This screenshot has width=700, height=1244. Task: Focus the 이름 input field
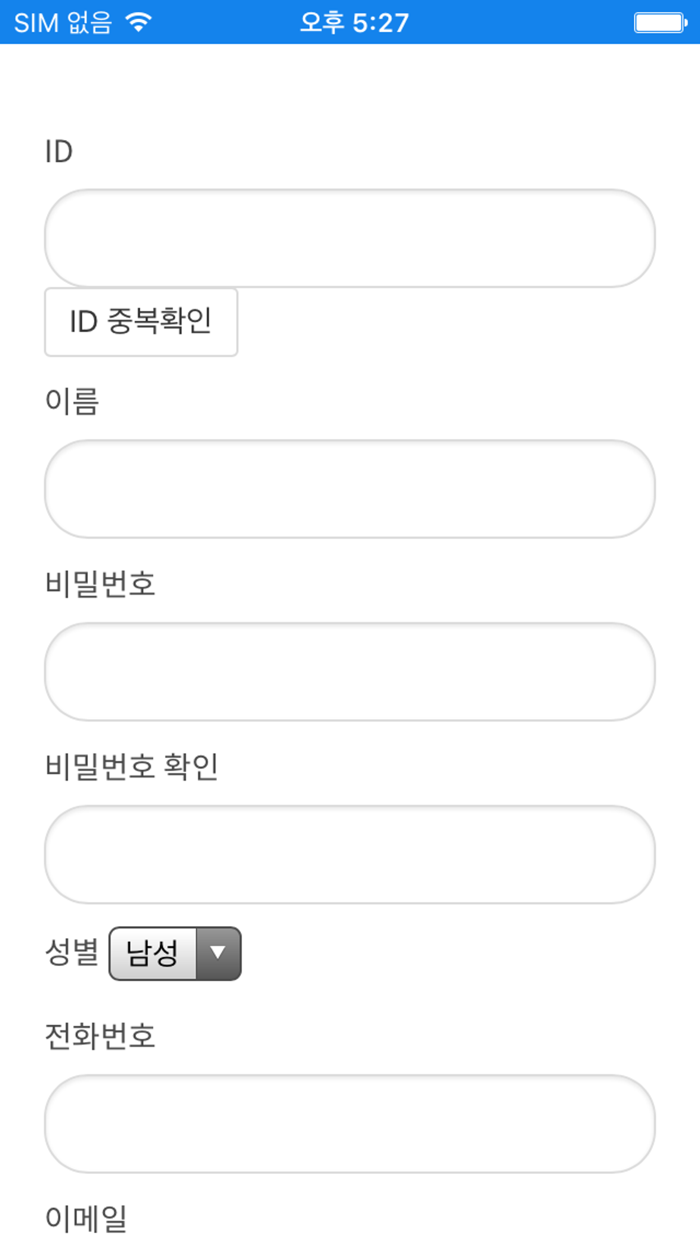[x=350, y=489]
